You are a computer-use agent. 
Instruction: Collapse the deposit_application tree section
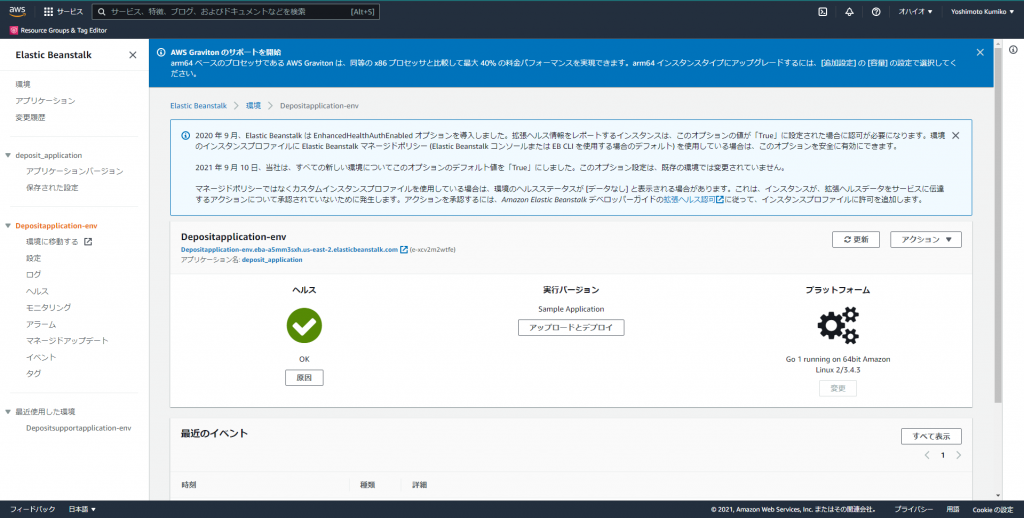click(8, 155)
